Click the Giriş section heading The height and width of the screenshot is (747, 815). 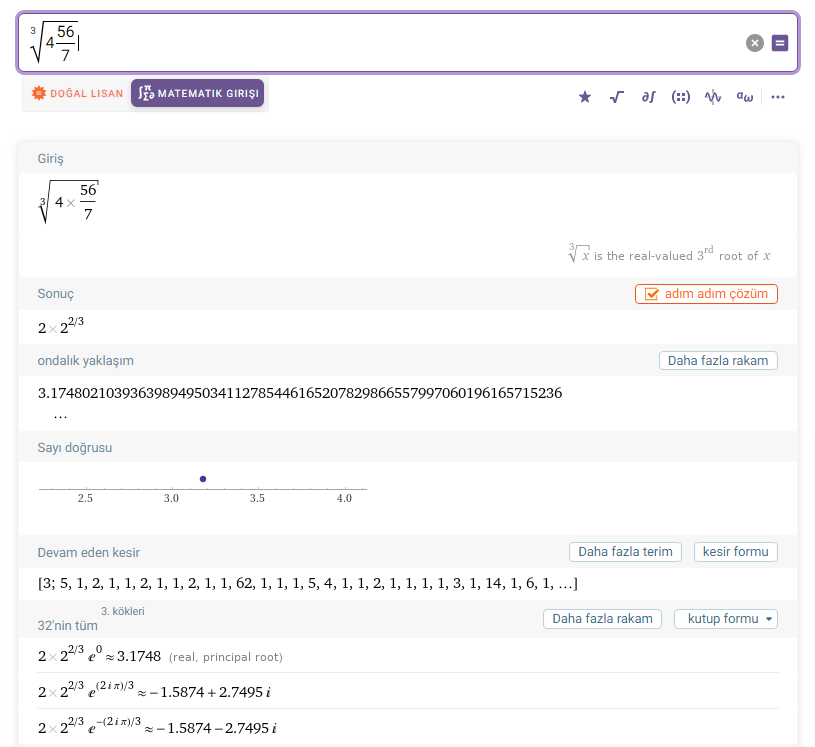point(50,159)
